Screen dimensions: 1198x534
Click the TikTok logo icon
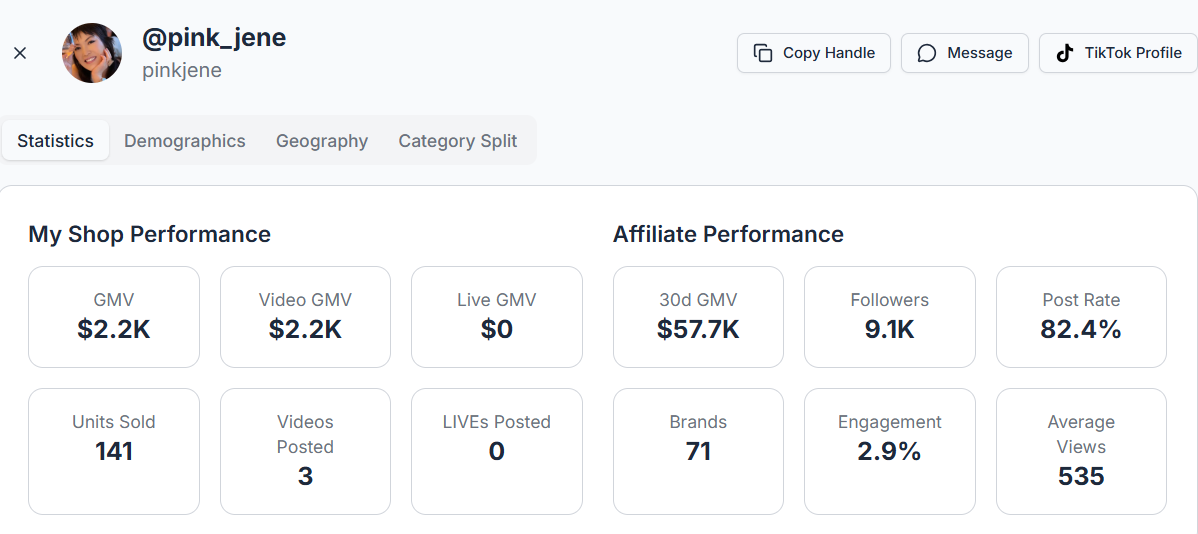(1064, 53)
